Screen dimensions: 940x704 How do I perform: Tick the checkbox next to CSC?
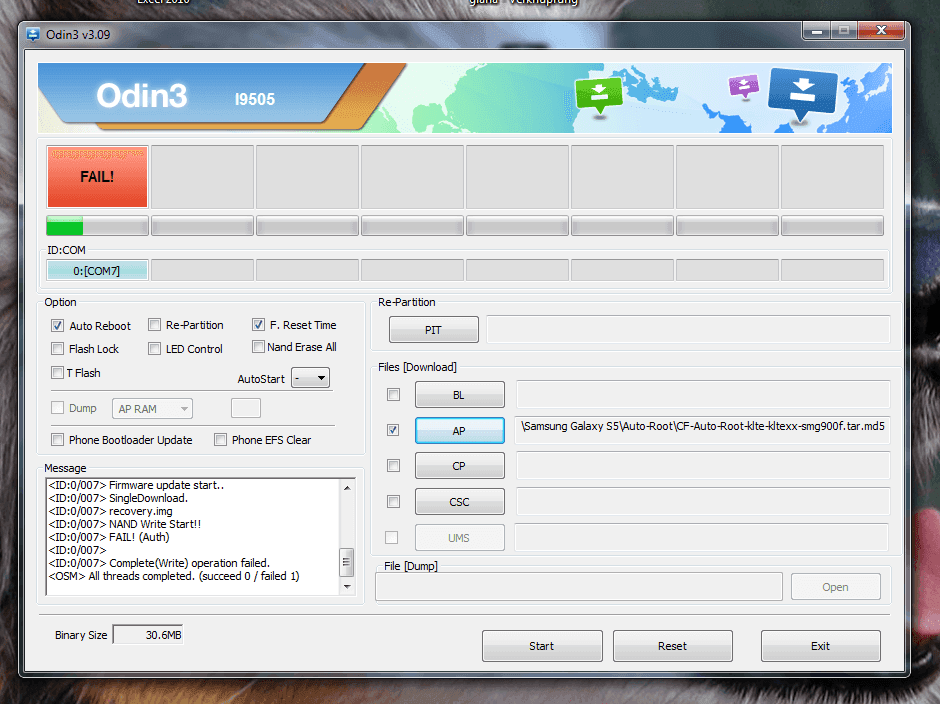click(x=393, y=502)
